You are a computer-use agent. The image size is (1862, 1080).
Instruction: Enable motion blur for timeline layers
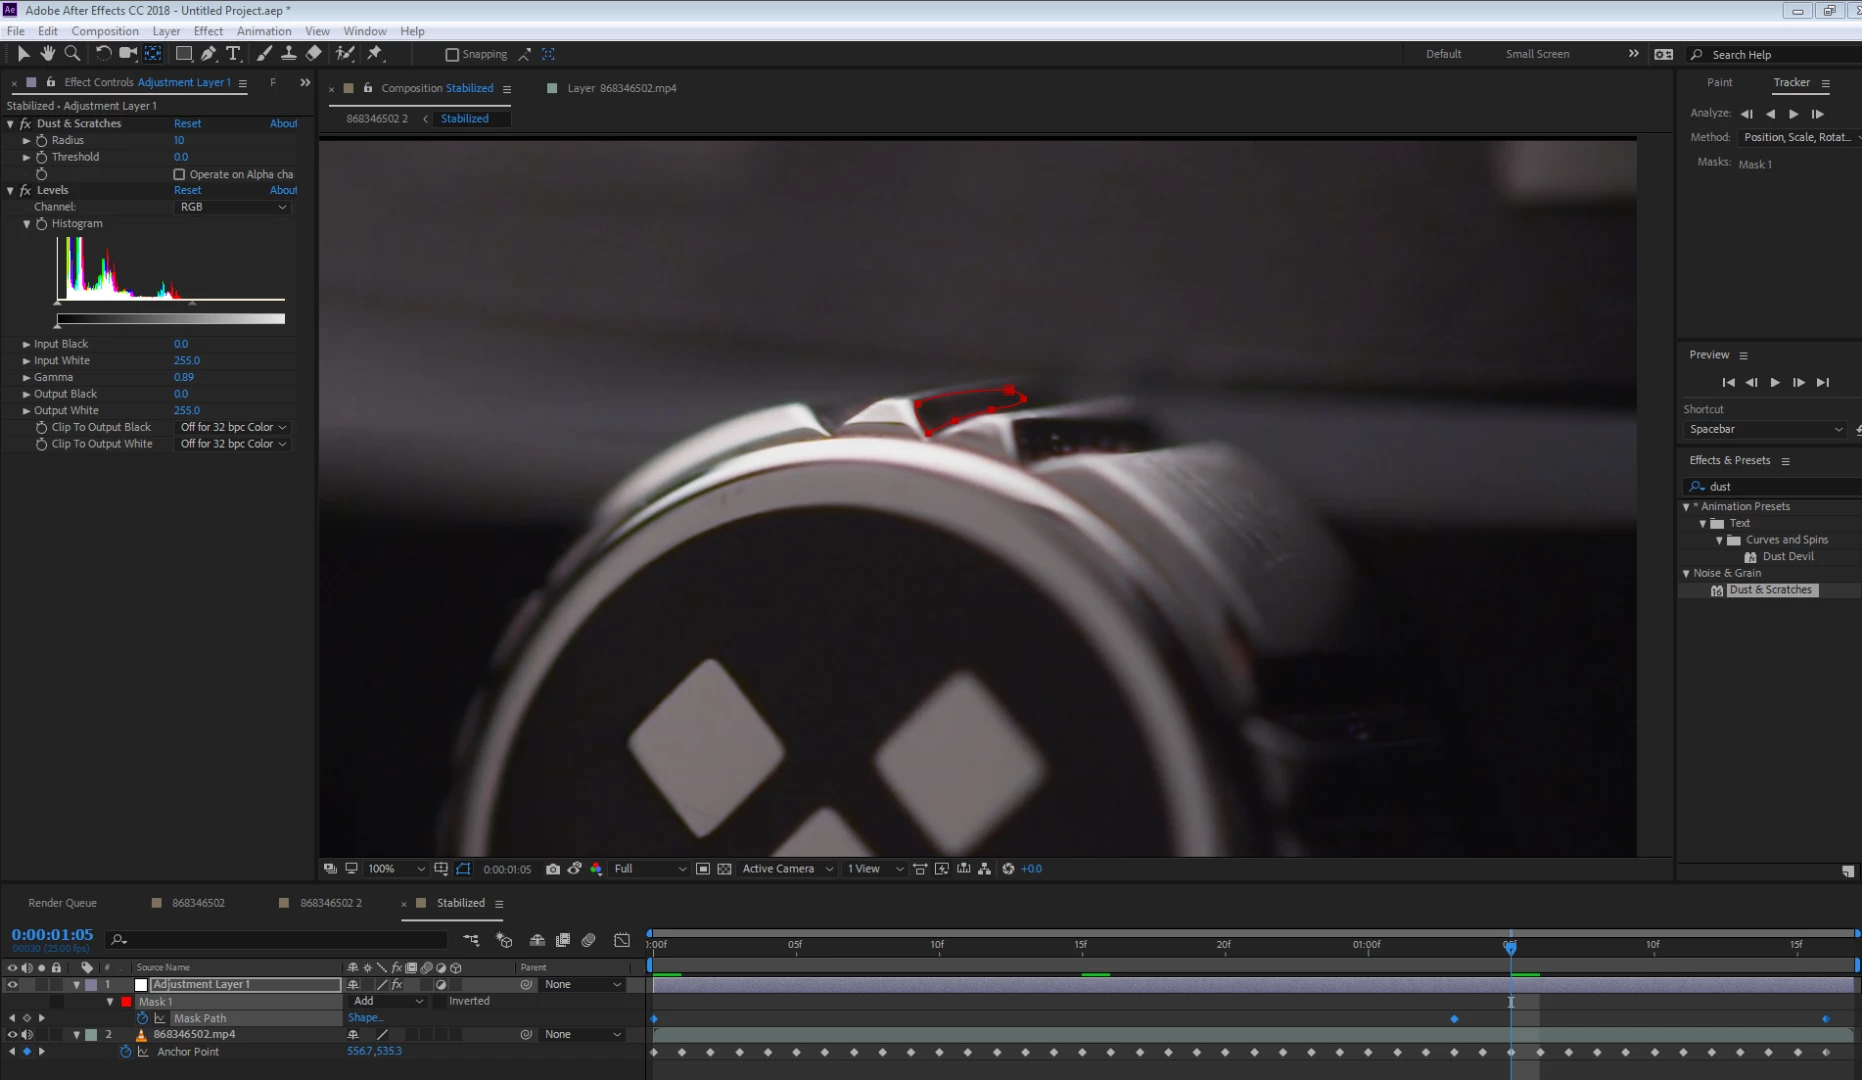(x=589, y=941)
